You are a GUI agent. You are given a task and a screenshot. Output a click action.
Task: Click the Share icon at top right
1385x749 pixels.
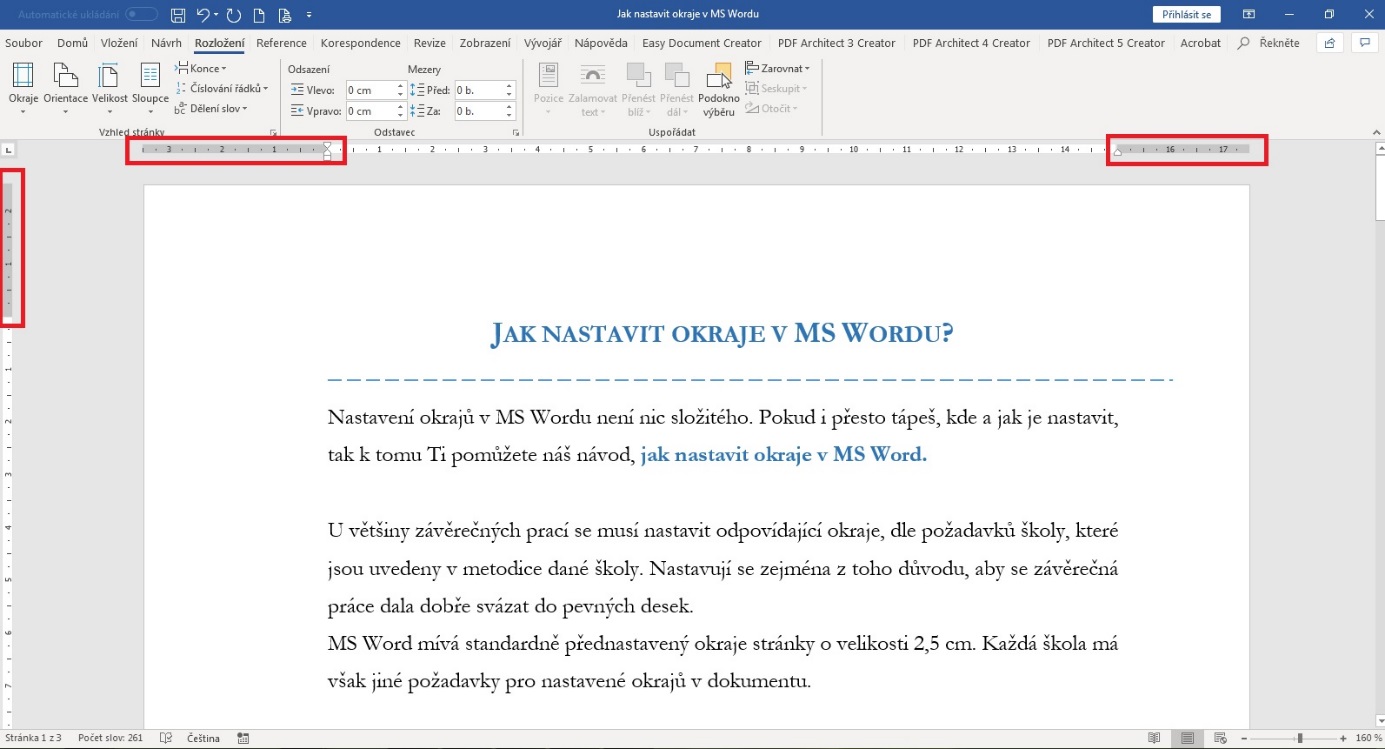pyautogui.click(x=1329, y=43)
